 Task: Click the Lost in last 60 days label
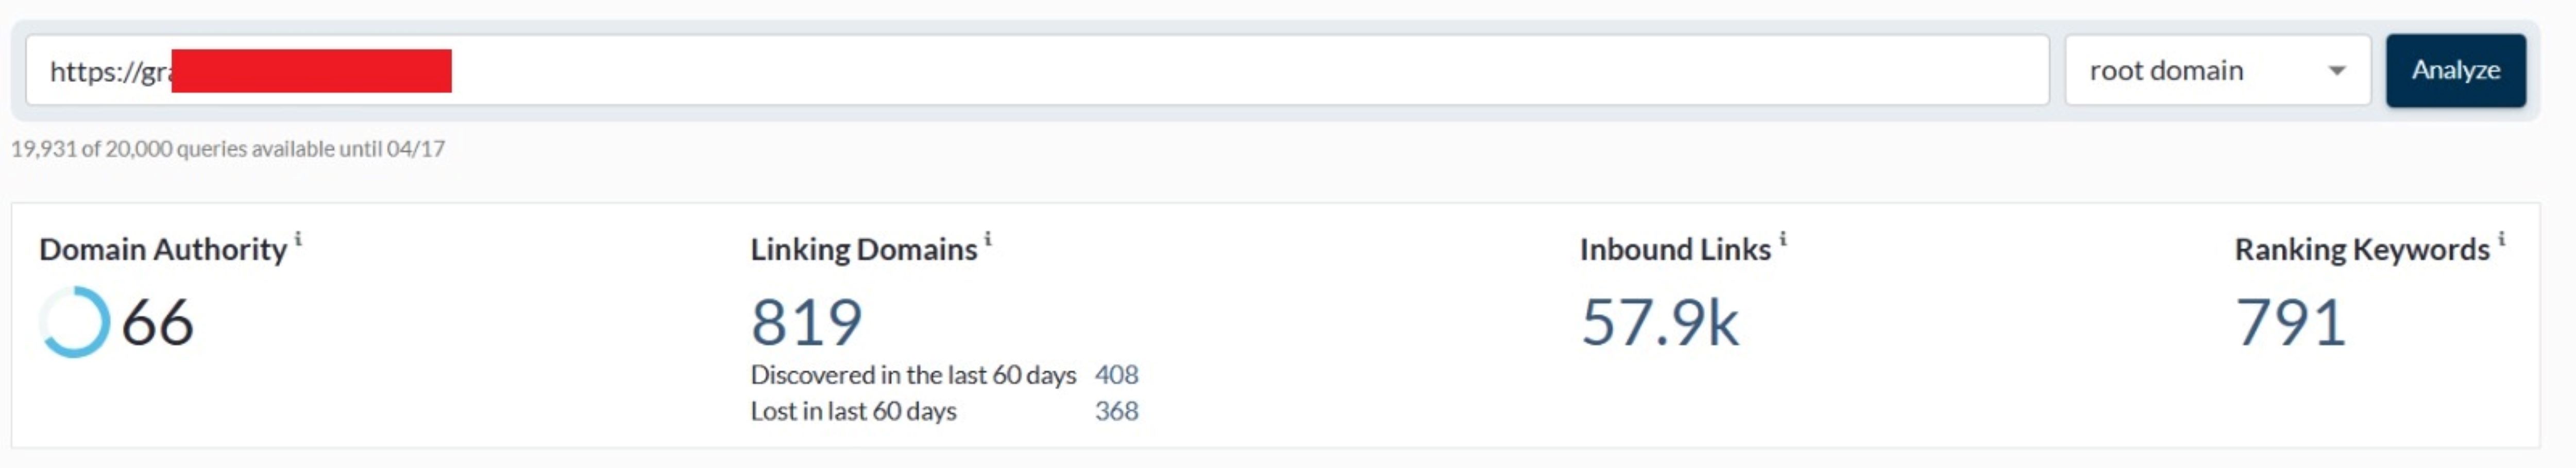point(853,411)
